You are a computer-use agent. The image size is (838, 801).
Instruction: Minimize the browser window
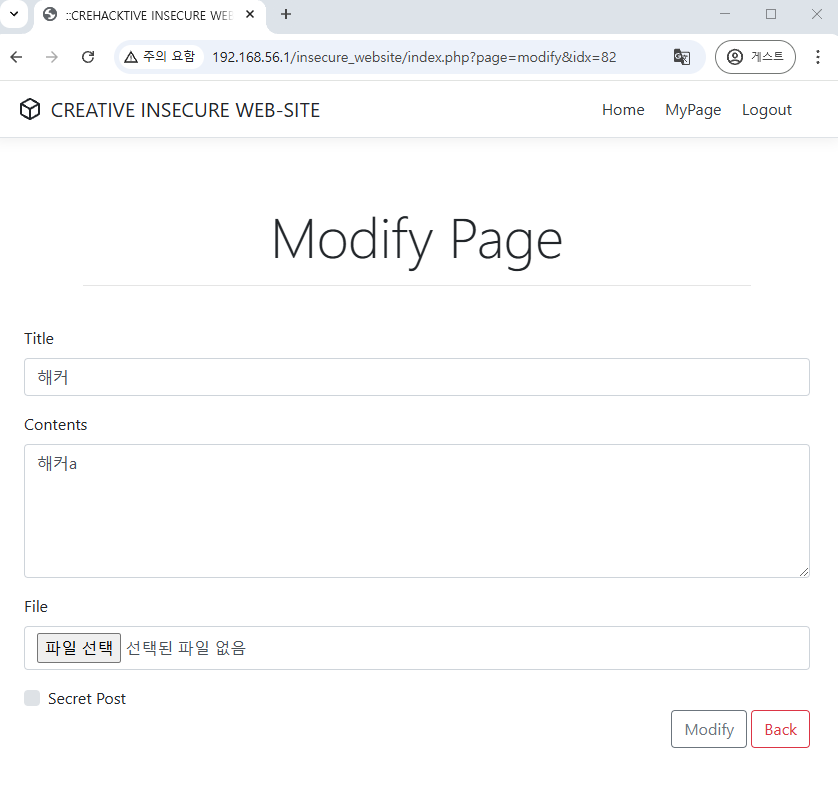click(x=725, y=14)
